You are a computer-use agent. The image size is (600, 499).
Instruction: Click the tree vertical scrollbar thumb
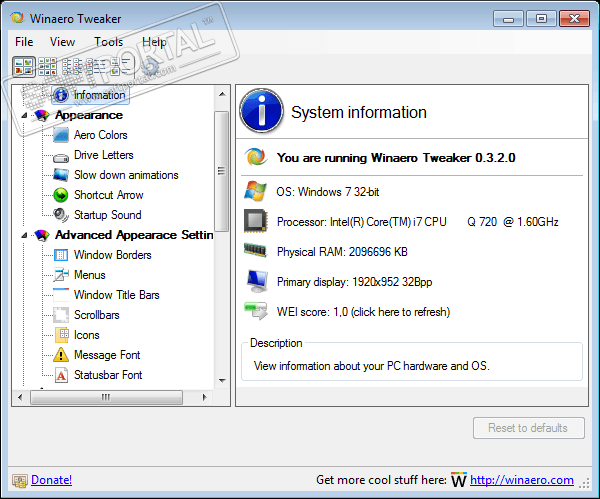[222, 171]
